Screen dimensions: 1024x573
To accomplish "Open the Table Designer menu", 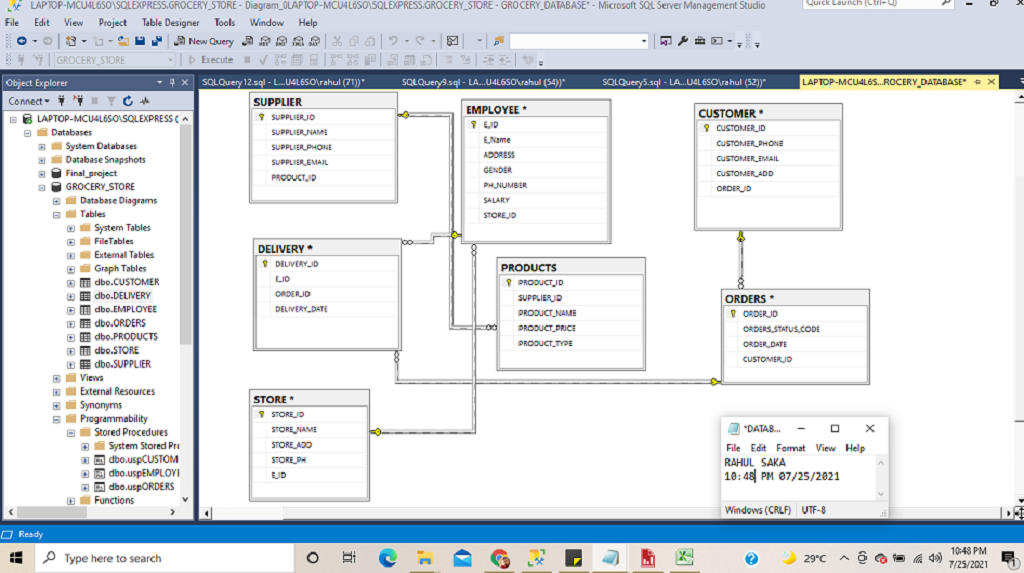I will (x=170, y=22).
